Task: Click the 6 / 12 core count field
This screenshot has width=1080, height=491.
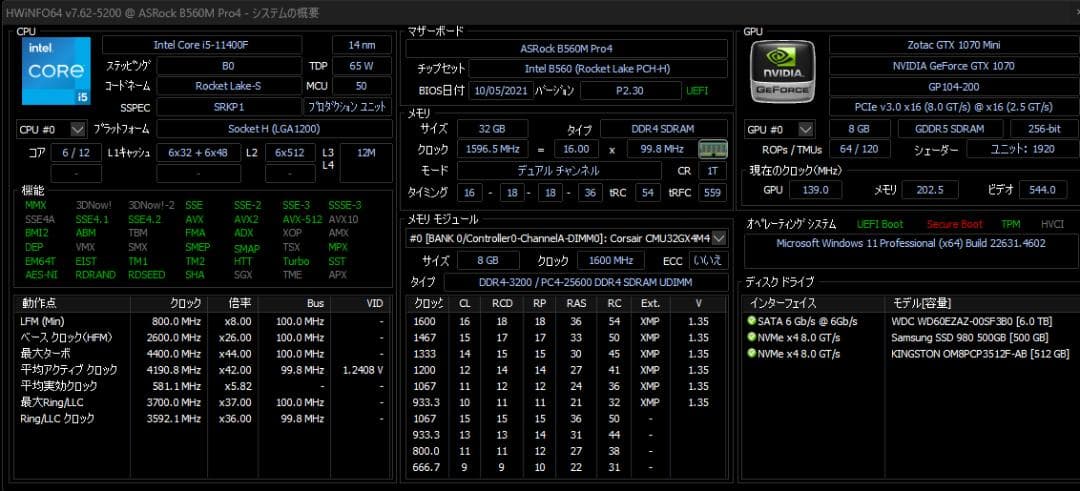Action: pyautogui.click(x=76, y=153)
